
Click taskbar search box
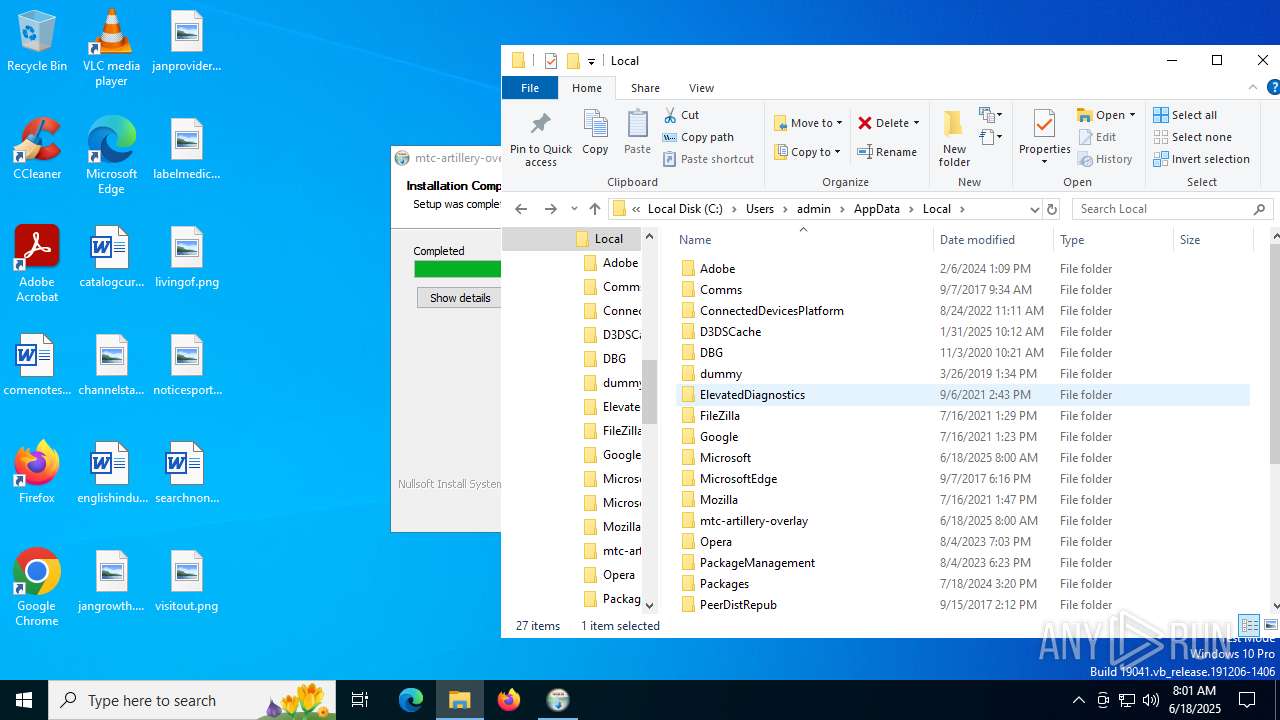192,700
